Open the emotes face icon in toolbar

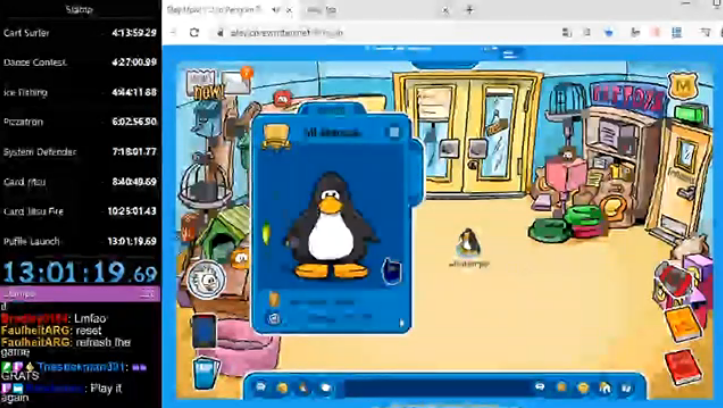click(x=282, y=388)
